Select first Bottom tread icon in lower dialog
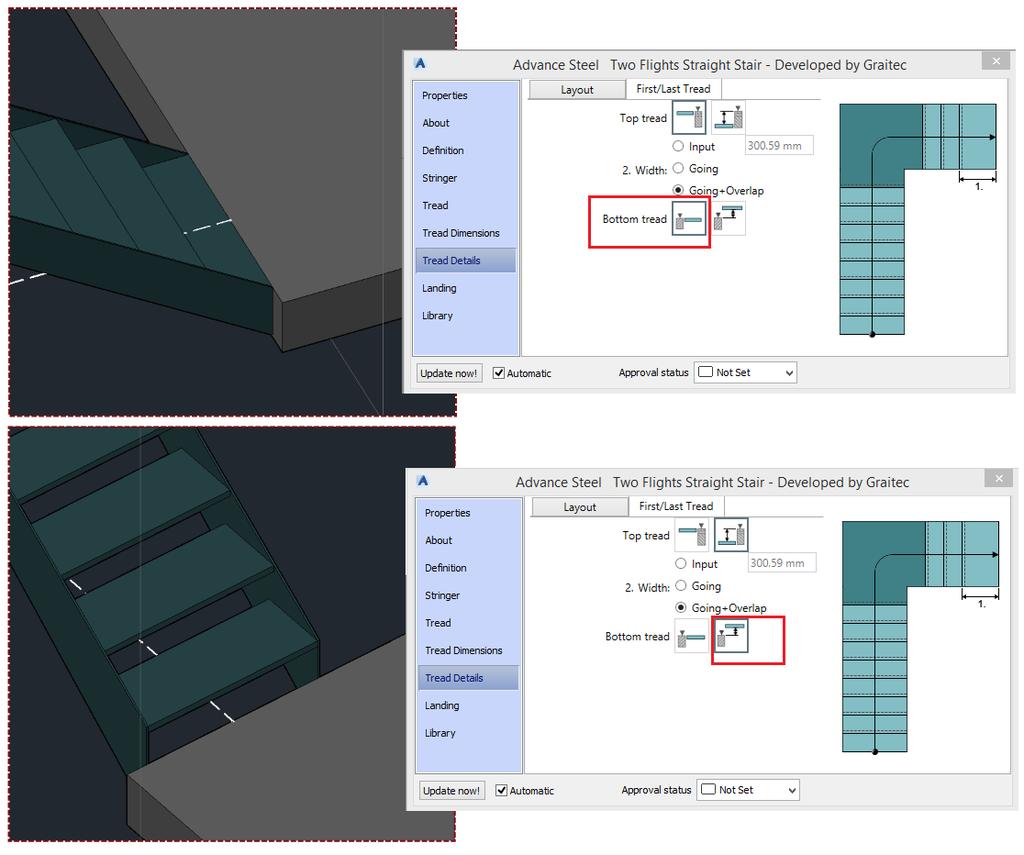 click(x=692, y=636)
